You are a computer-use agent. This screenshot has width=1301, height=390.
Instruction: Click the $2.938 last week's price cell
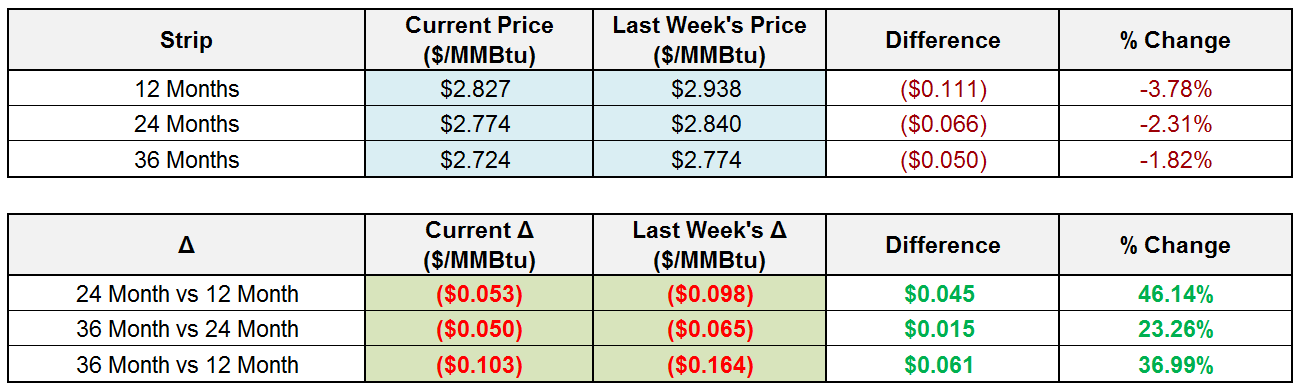click(709, 89)
